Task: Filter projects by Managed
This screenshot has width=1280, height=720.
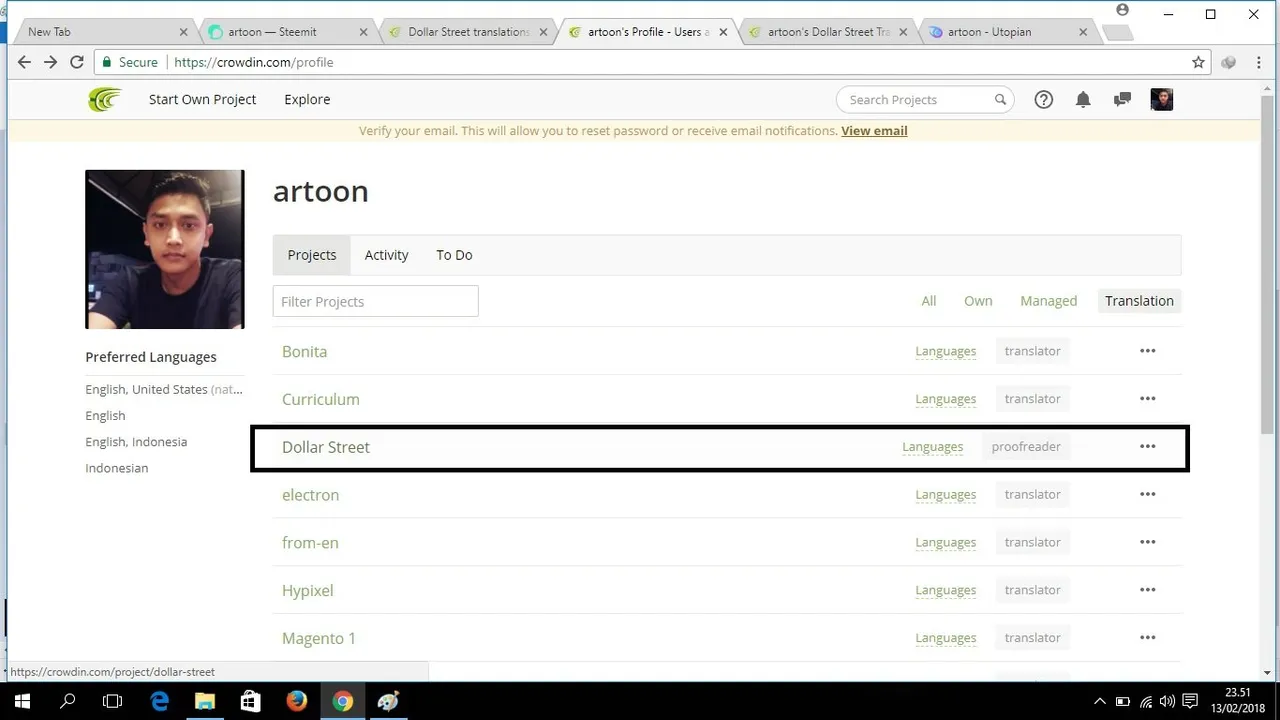Action: 1048,301
